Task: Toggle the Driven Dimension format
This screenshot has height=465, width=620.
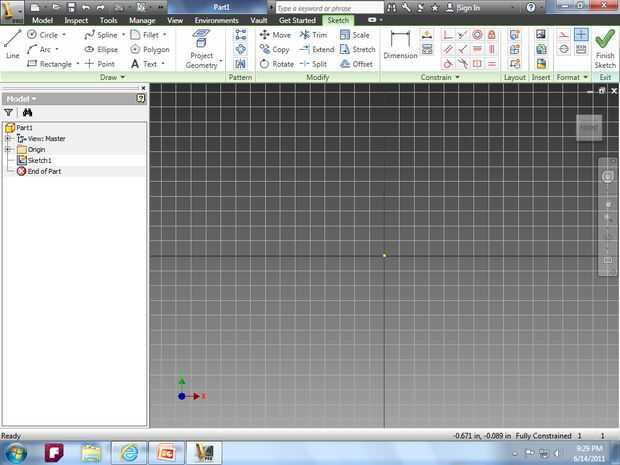Action: point(581,49)
